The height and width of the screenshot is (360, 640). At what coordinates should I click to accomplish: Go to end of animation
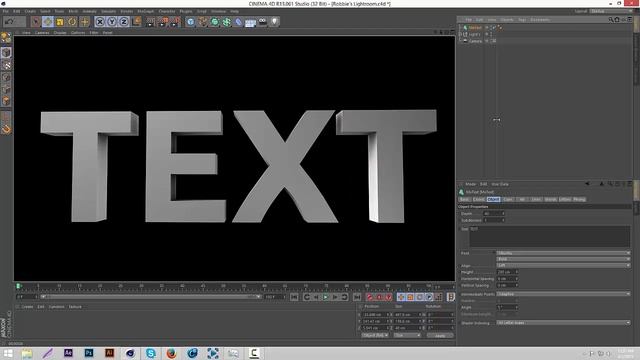click(x=357, y=297)
